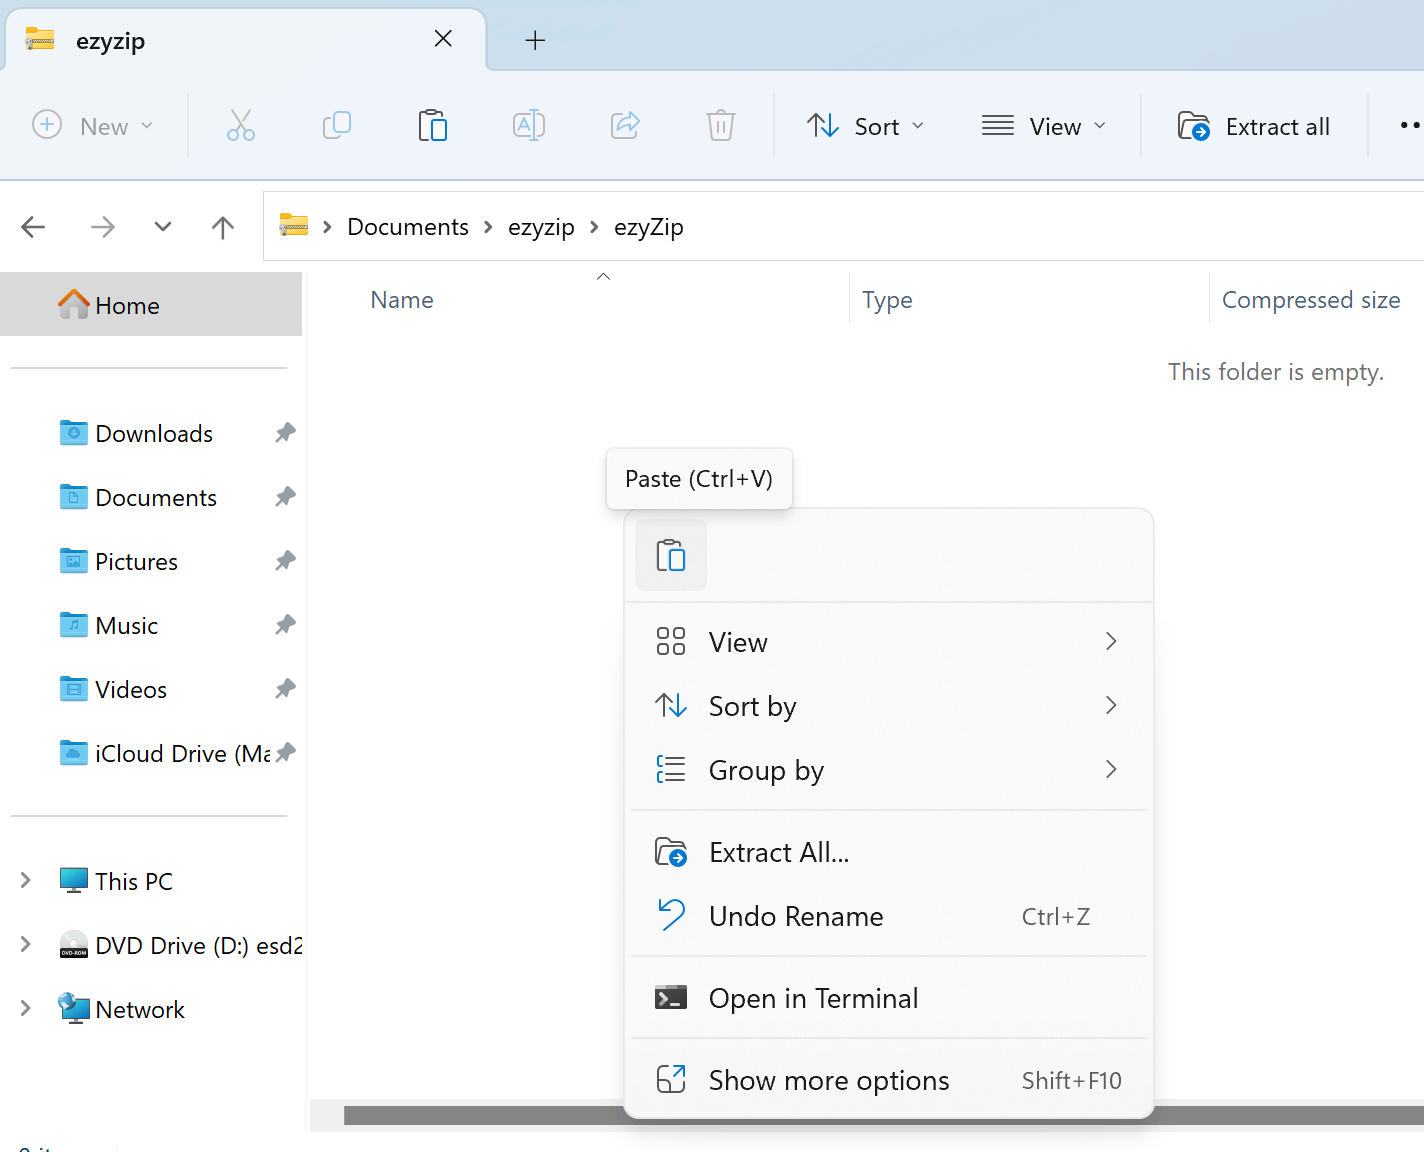
Task: Click the Copy icon in the toolbar
Action: 337,125
